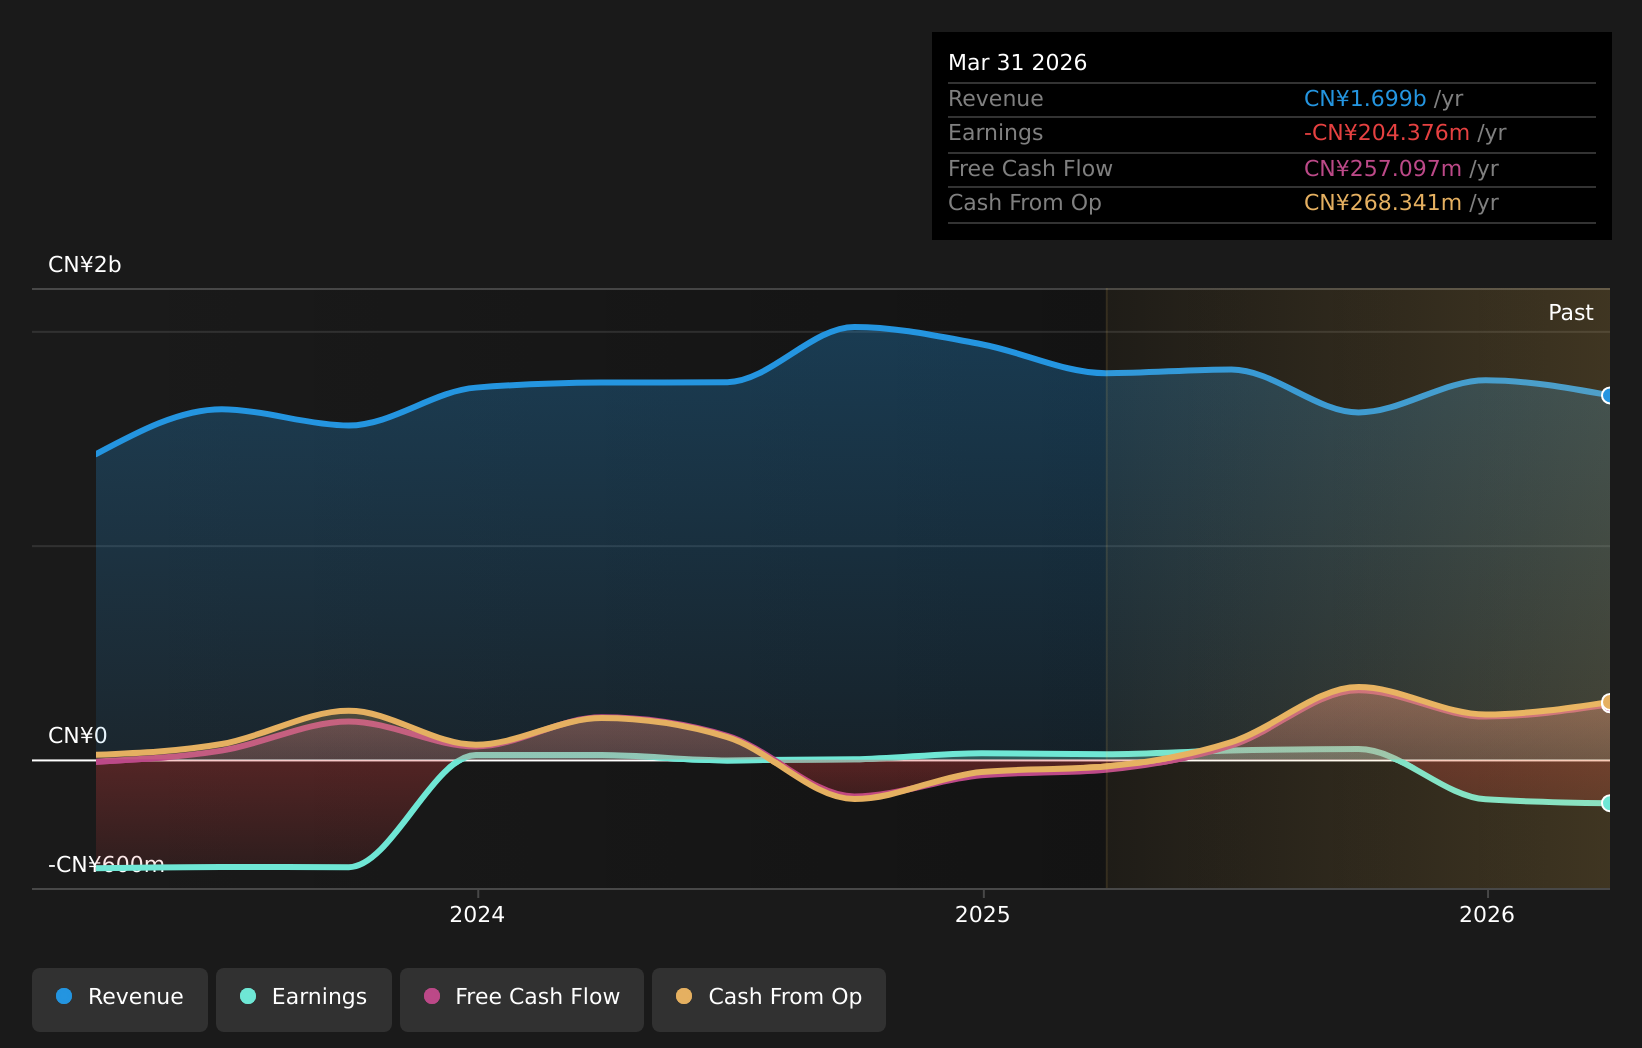
Task: Toggle the Earnings series legend
Action: point(304,999)
